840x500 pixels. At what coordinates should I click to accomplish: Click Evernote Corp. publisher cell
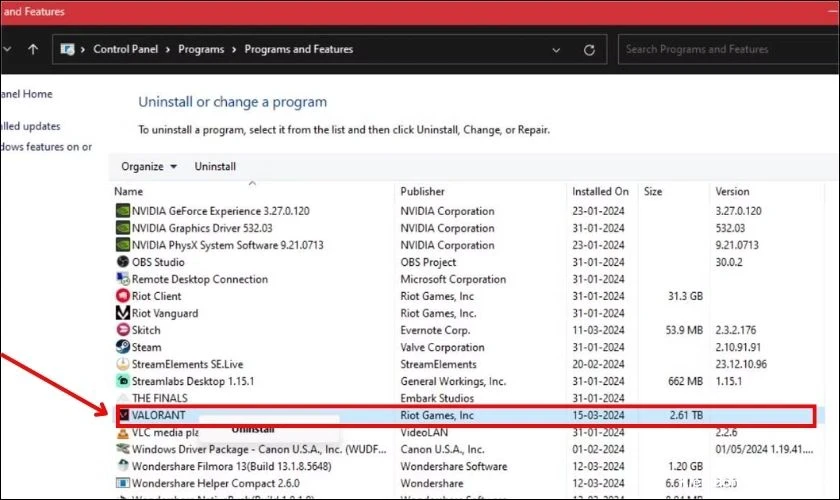point(435,330)
